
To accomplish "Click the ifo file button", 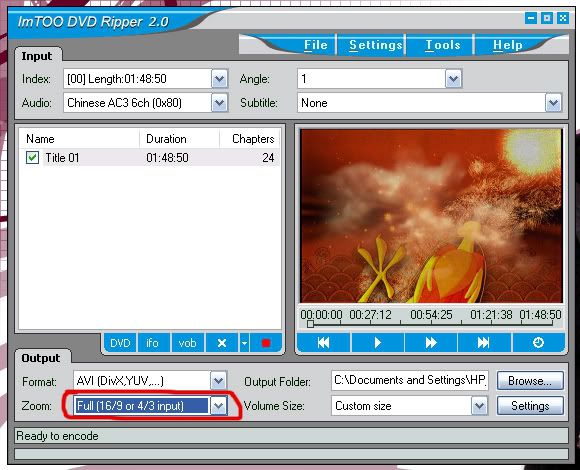I will pos(153,343).
